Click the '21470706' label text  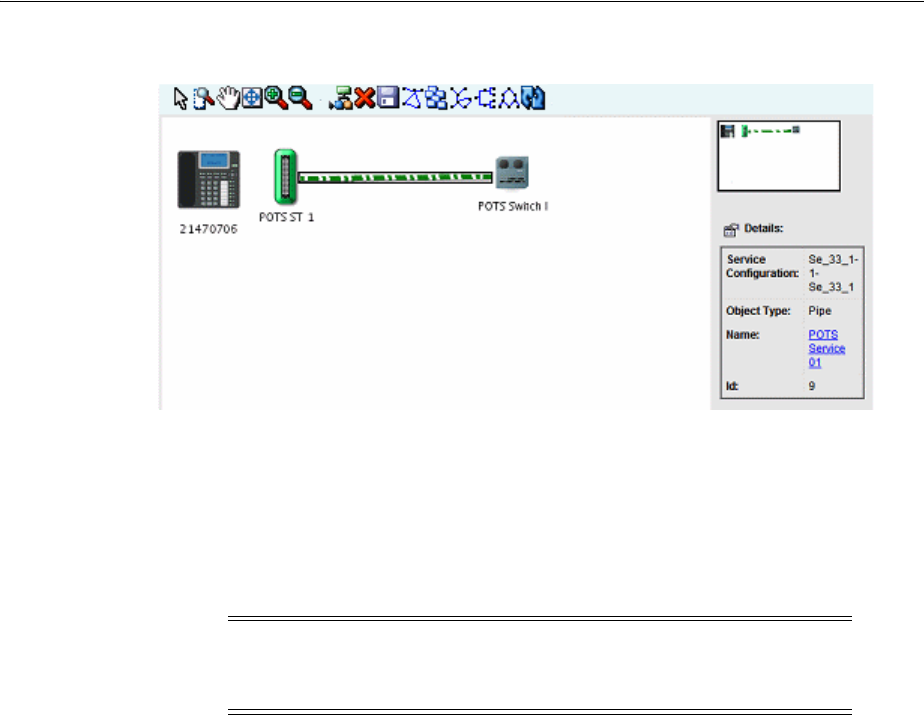tap(209, 229)
